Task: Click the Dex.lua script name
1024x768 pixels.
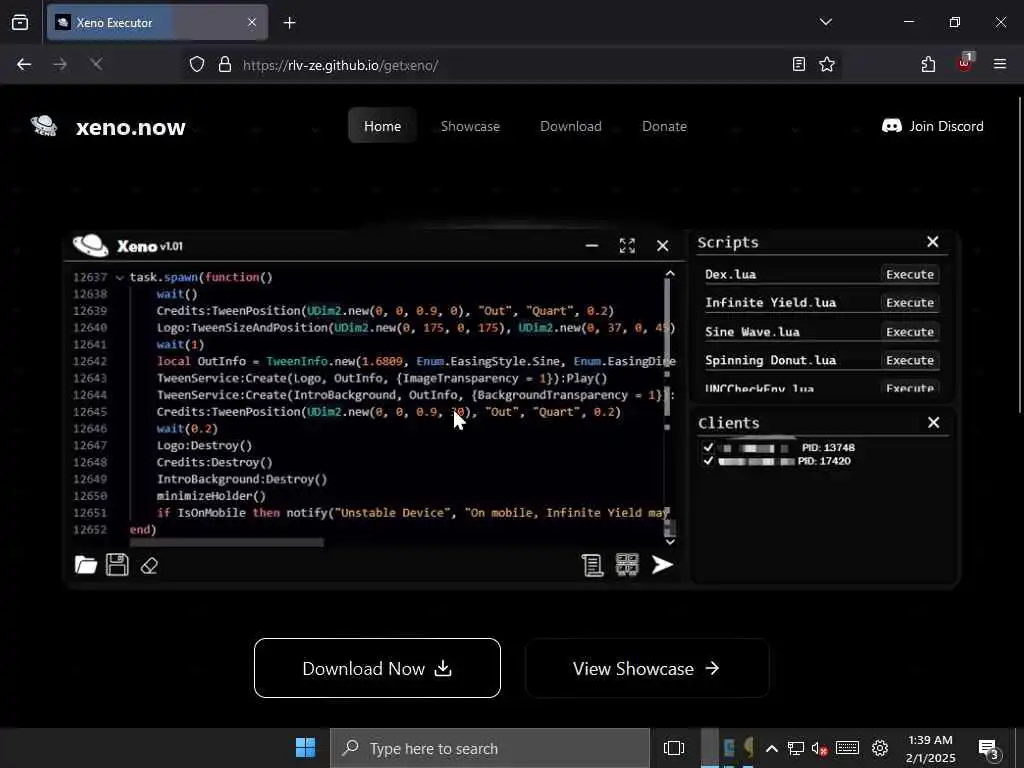Action: pos(730,274)
